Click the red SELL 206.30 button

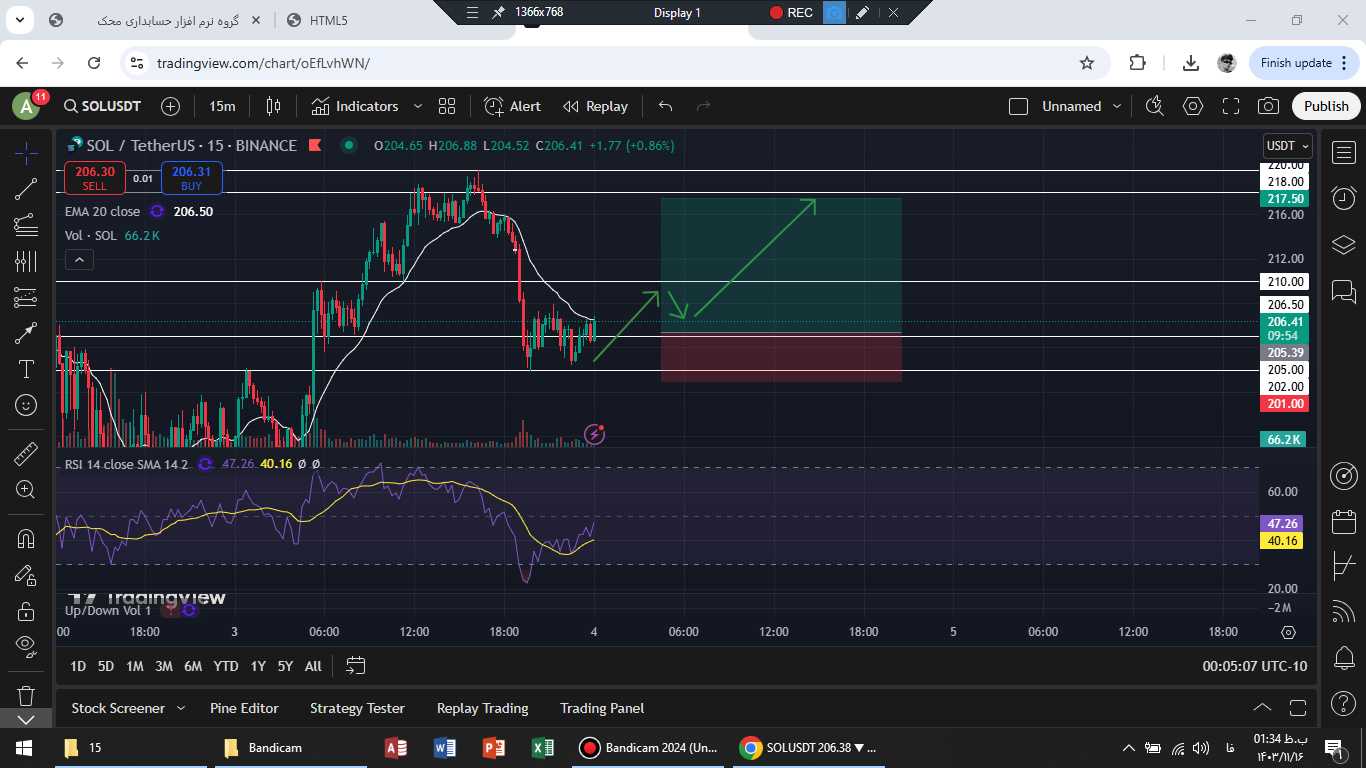coord(95,178)
